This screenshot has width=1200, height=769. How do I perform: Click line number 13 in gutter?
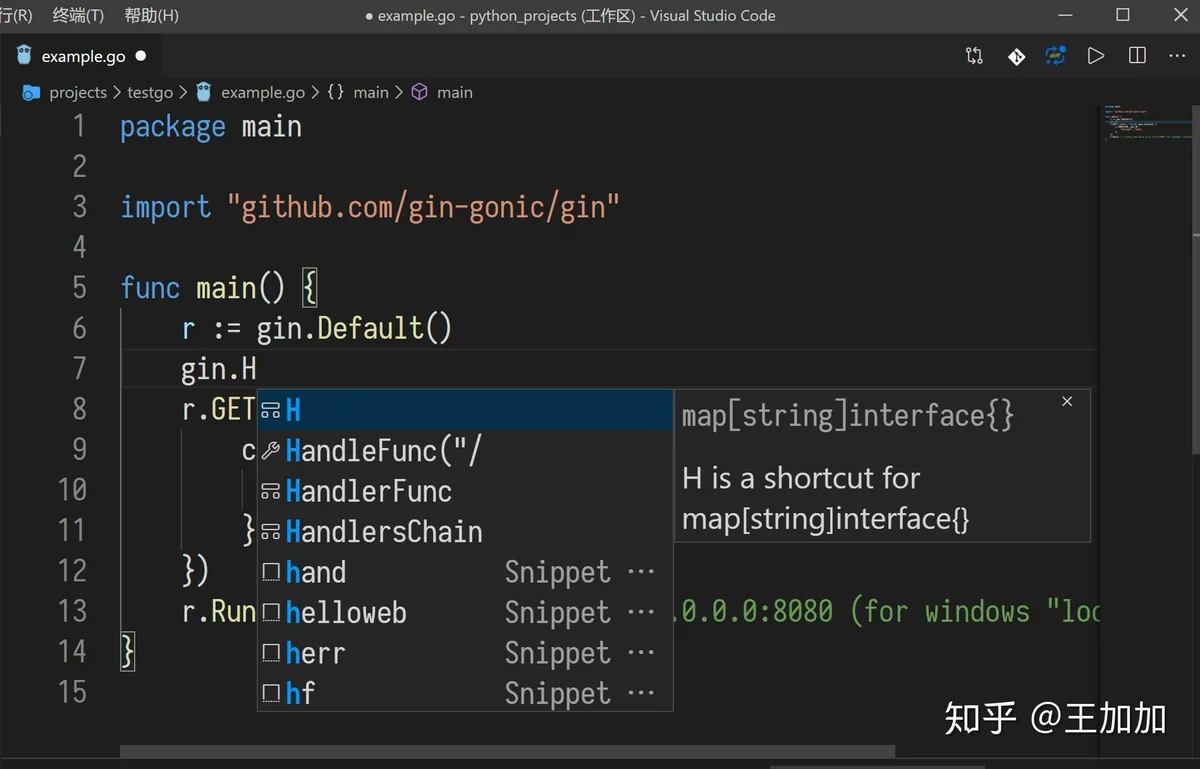tap(72, 611)
